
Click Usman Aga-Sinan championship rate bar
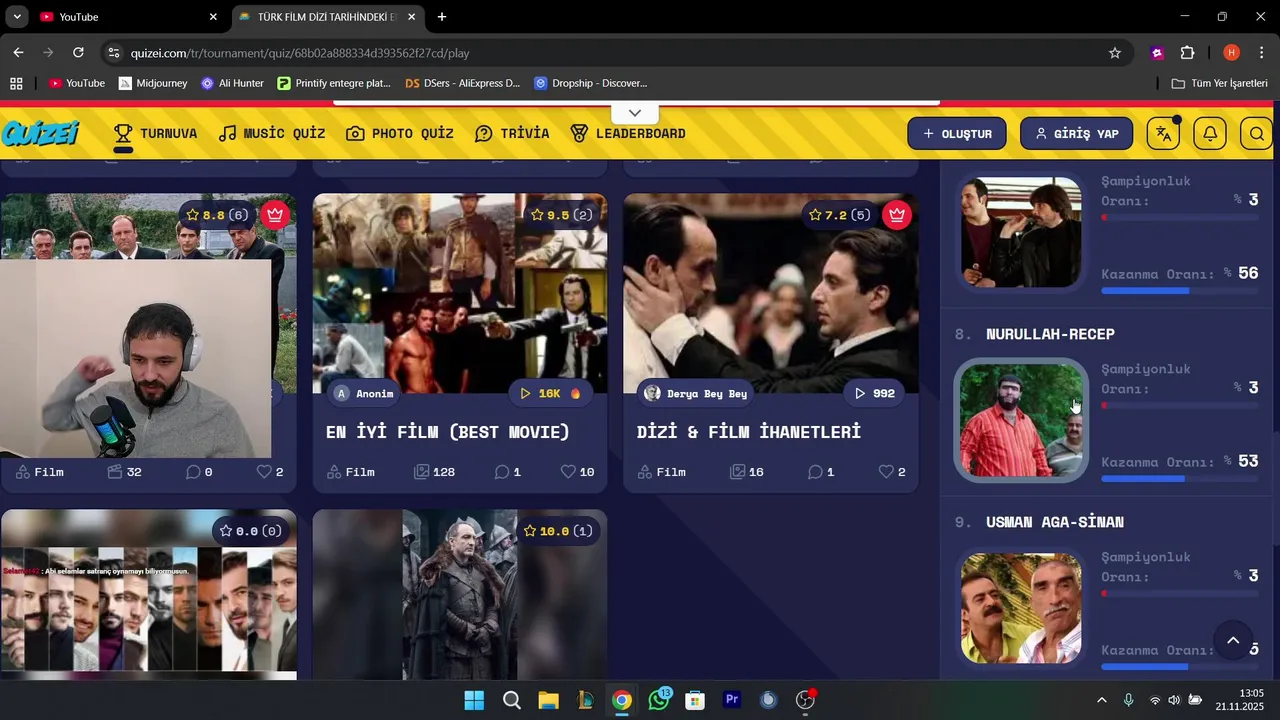1179,593
